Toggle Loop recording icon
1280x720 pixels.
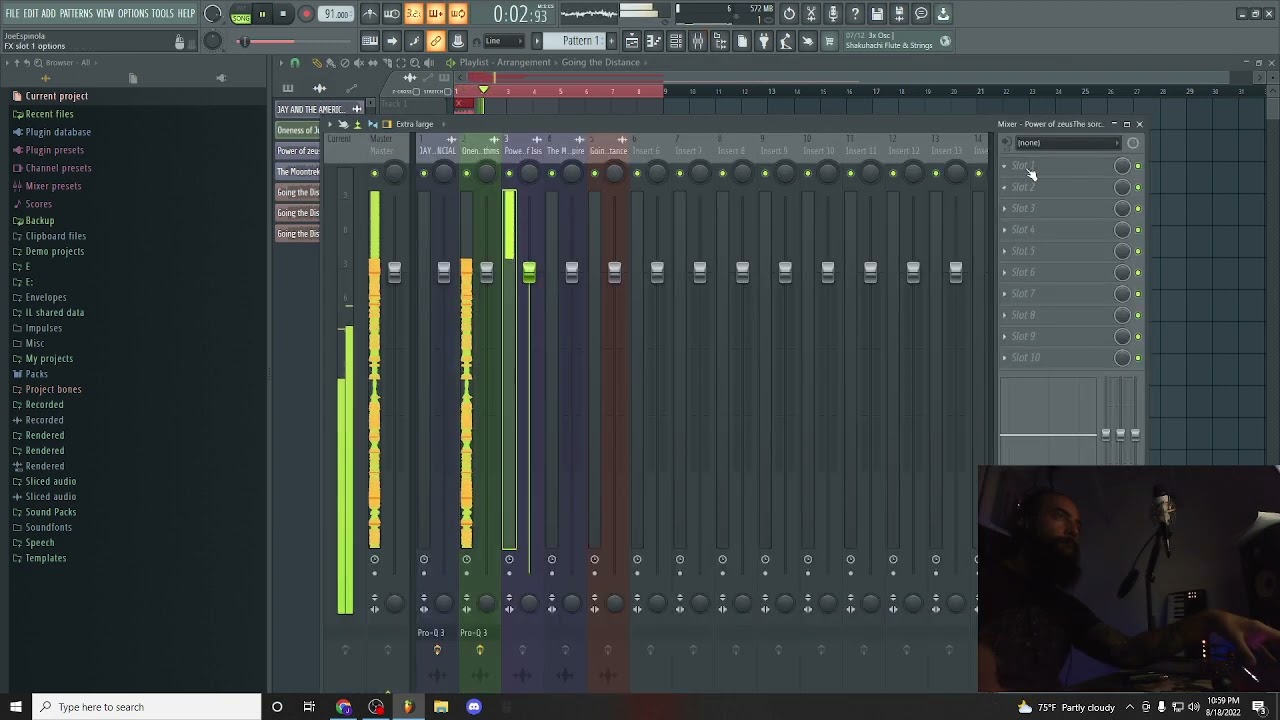coord(458,14)
